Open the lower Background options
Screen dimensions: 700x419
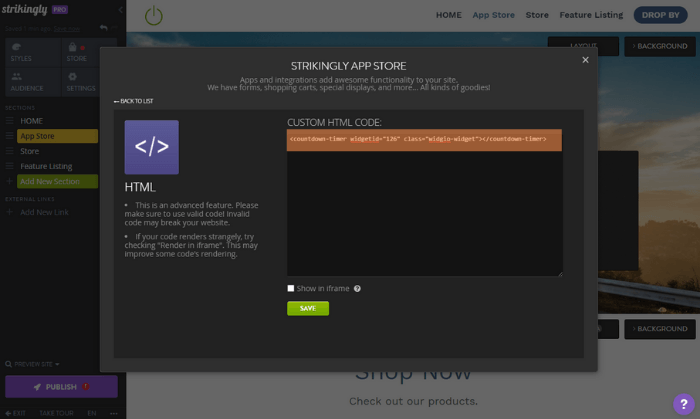tap(660, 328)
